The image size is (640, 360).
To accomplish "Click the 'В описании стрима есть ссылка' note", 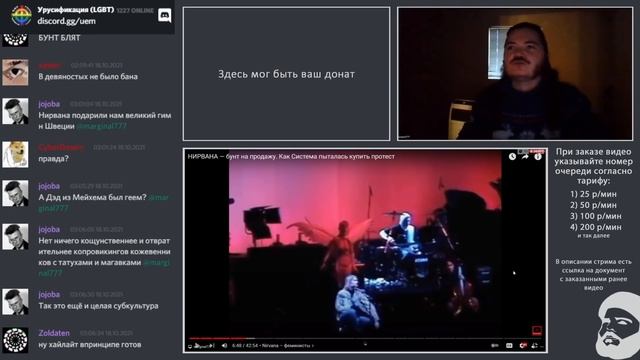I will coord(593,275).
